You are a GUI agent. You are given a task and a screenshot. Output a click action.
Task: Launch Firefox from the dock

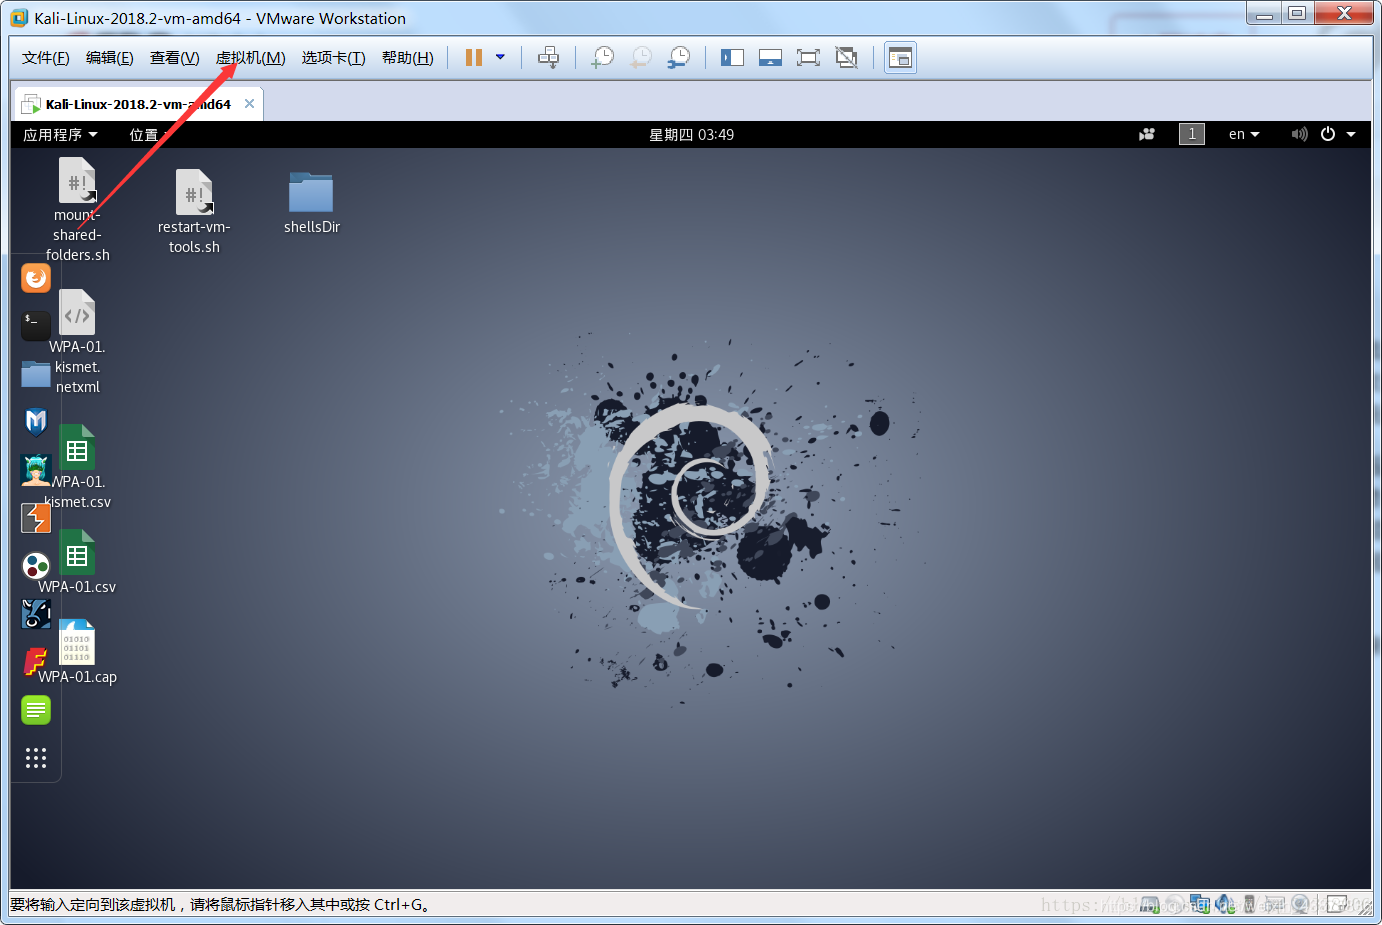36,277
